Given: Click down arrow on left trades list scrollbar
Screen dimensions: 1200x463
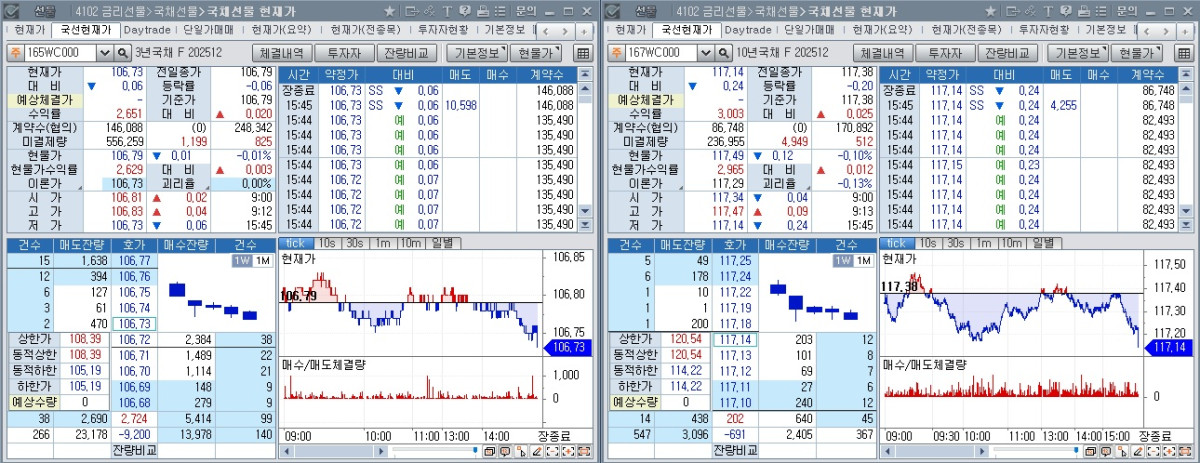Looking at the screenshot, I should point(586,212).
